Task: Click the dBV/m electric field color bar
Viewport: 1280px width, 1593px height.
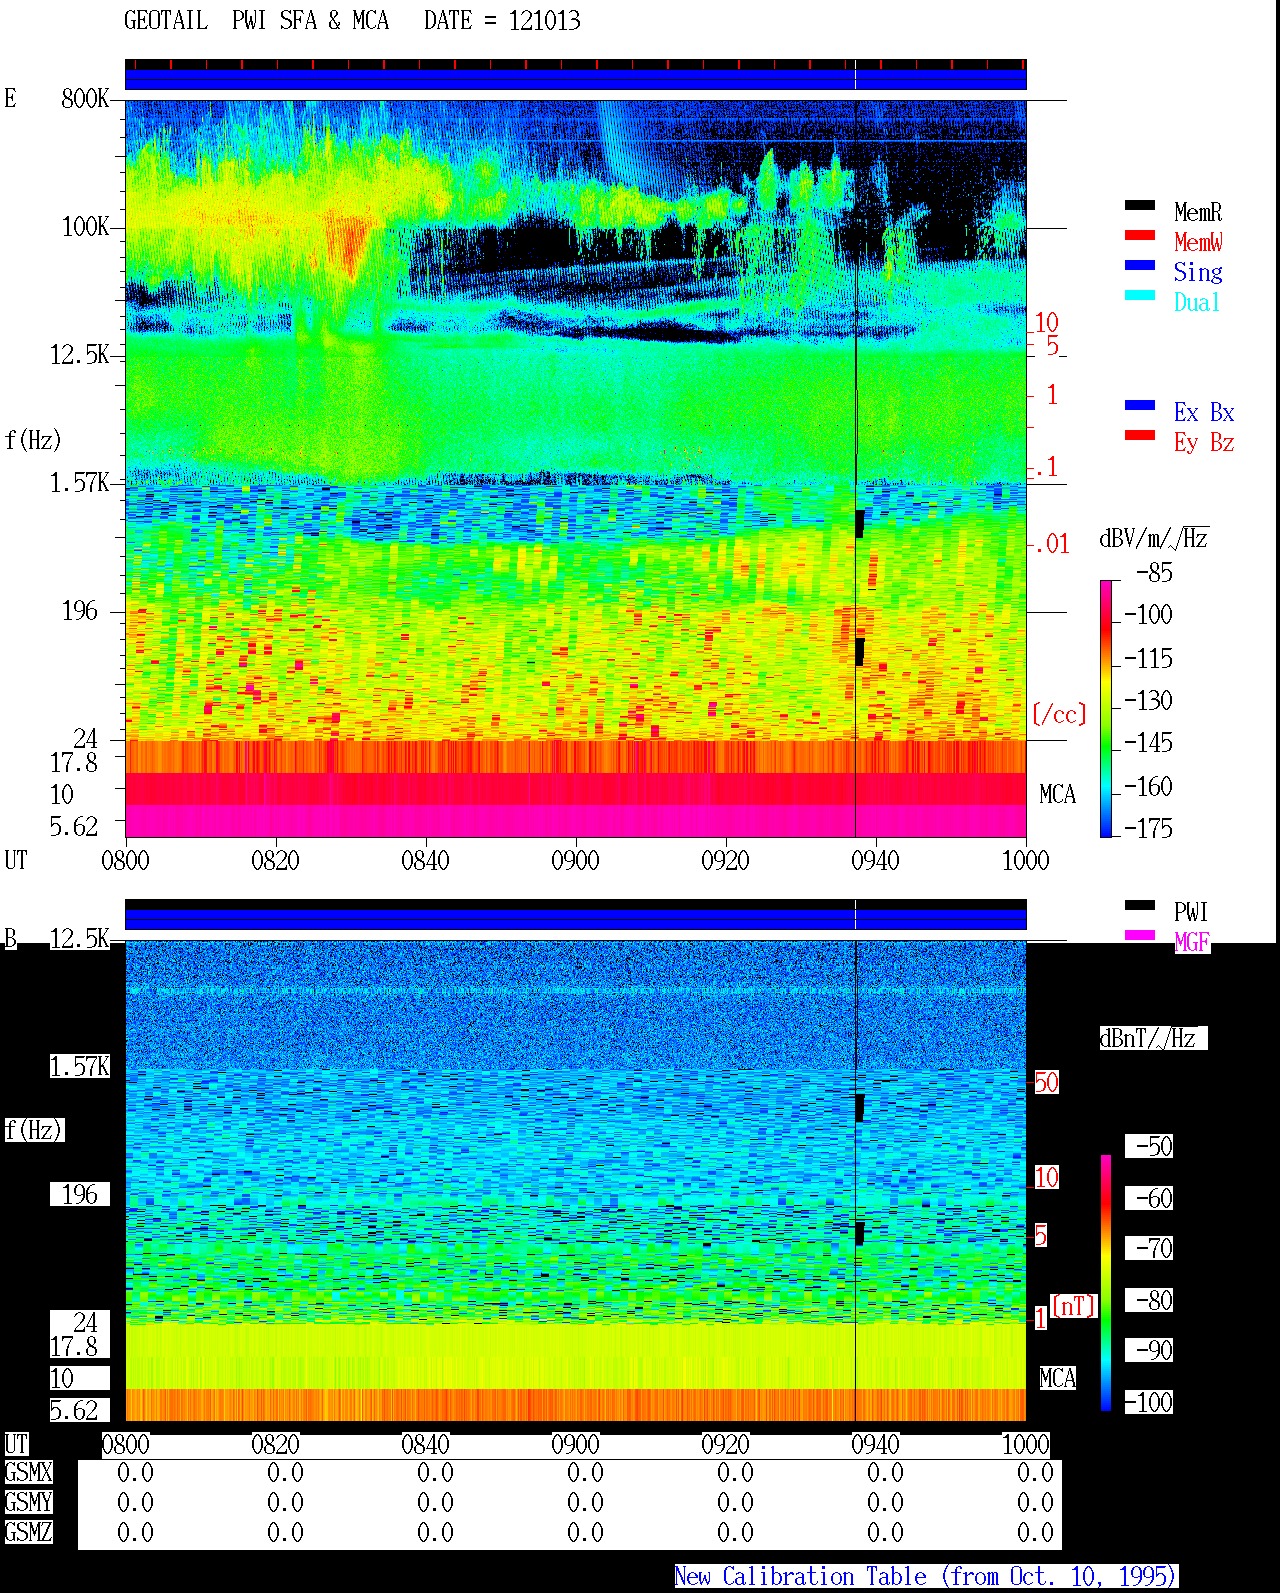Action: click(1106, 708)
